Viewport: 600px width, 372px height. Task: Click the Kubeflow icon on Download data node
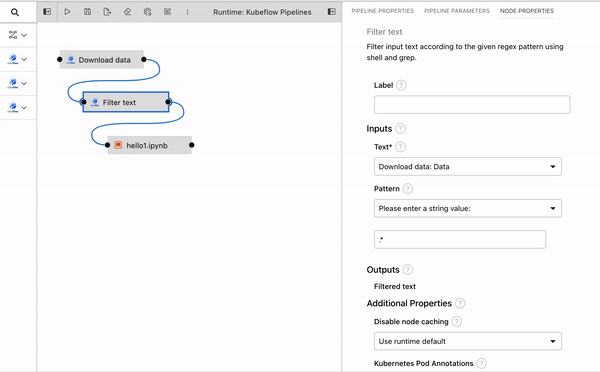coord(70,60)
